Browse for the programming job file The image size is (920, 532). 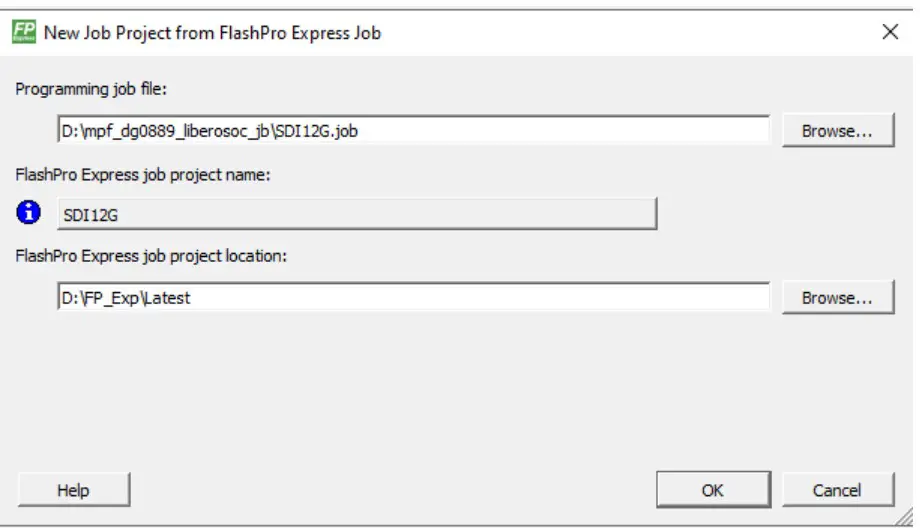[836, 131]
